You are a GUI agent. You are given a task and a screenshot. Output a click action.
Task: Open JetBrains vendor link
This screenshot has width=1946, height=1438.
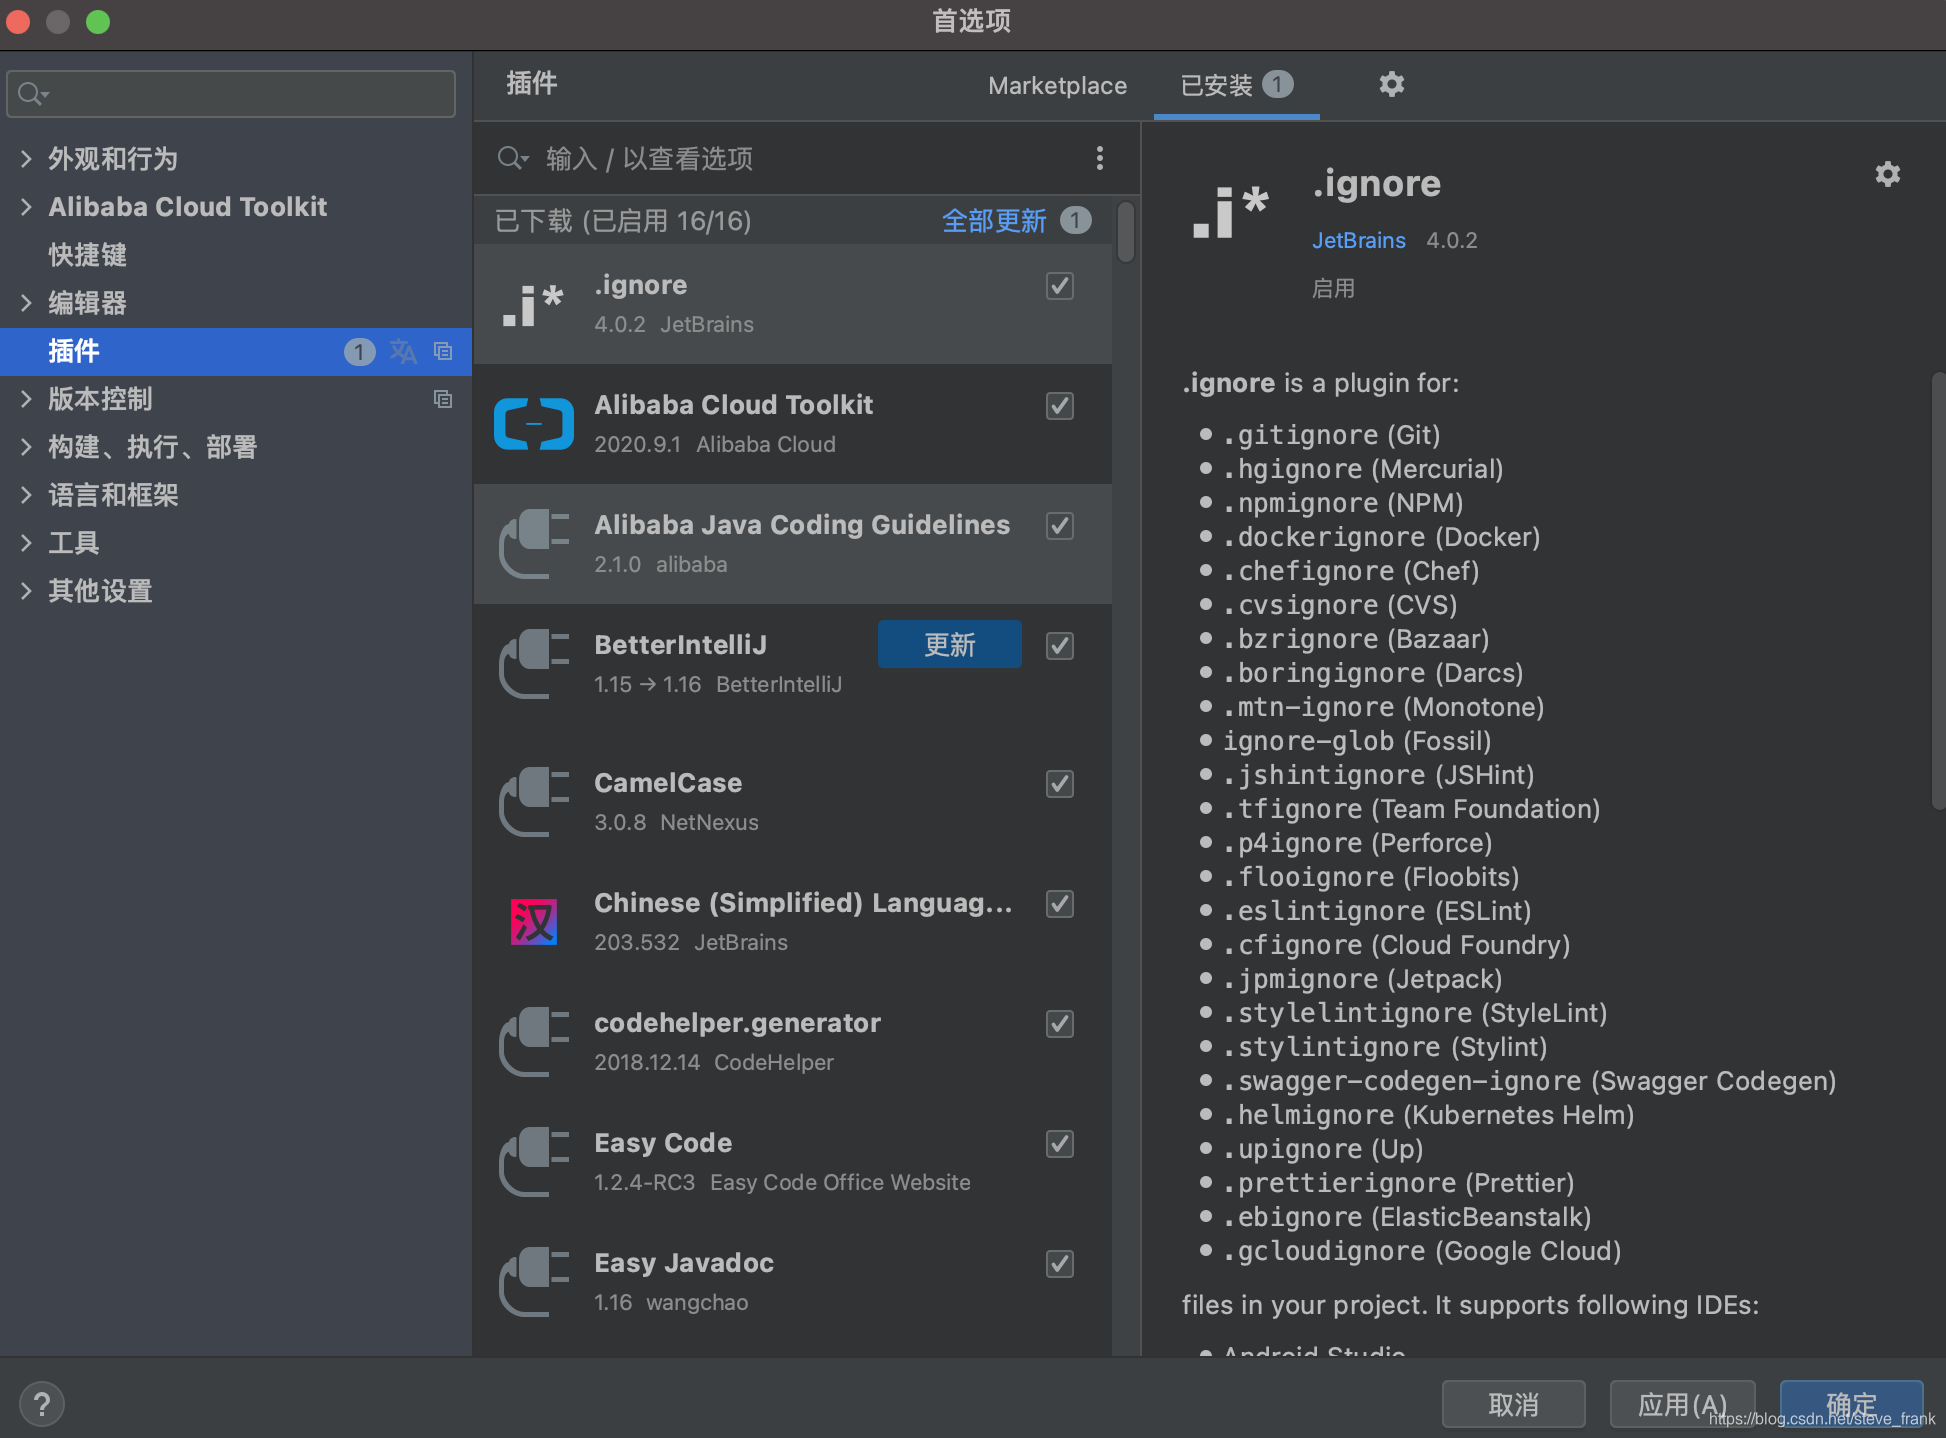pos(1358,240)
